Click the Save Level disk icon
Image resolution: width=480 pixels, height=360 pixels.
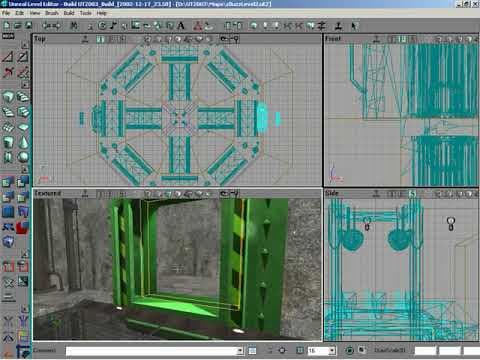tap(29, 26)
